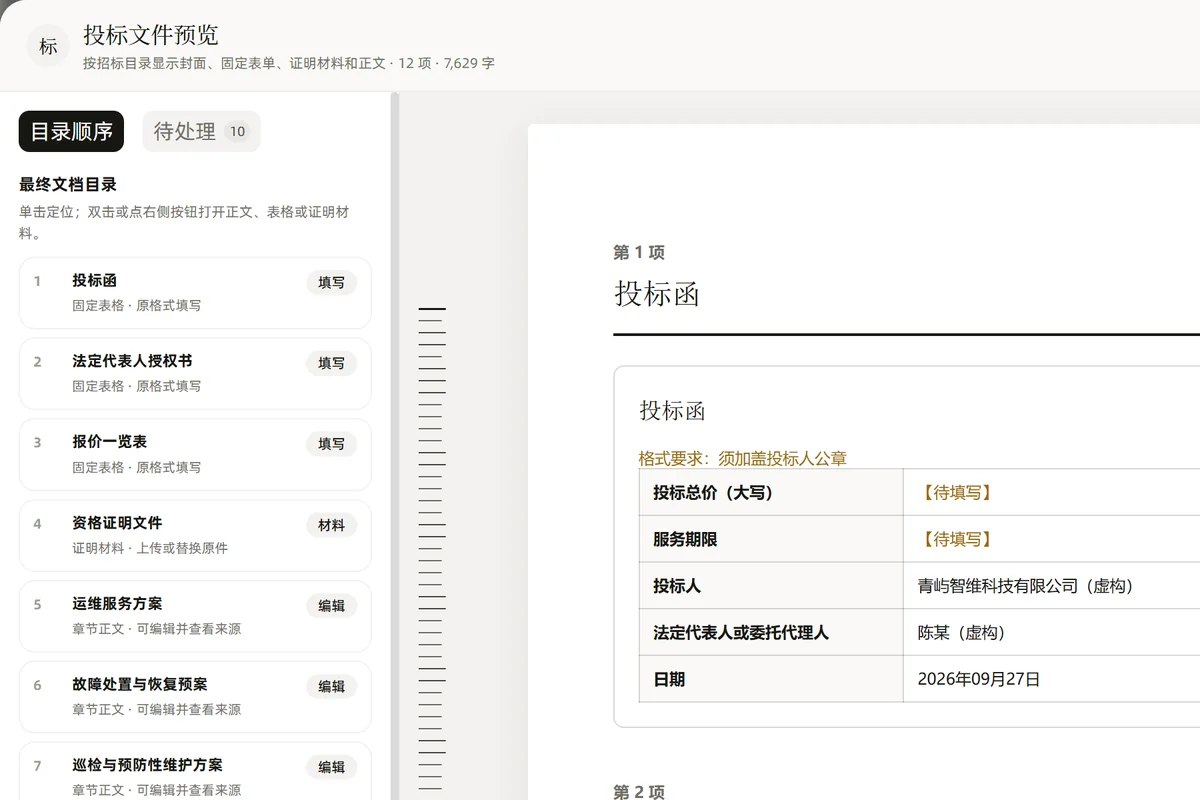The height and width of the screenshot is (800, 1200).
Task: Open 材料 for 资格证明文件
Action: (x=331, y=525)
